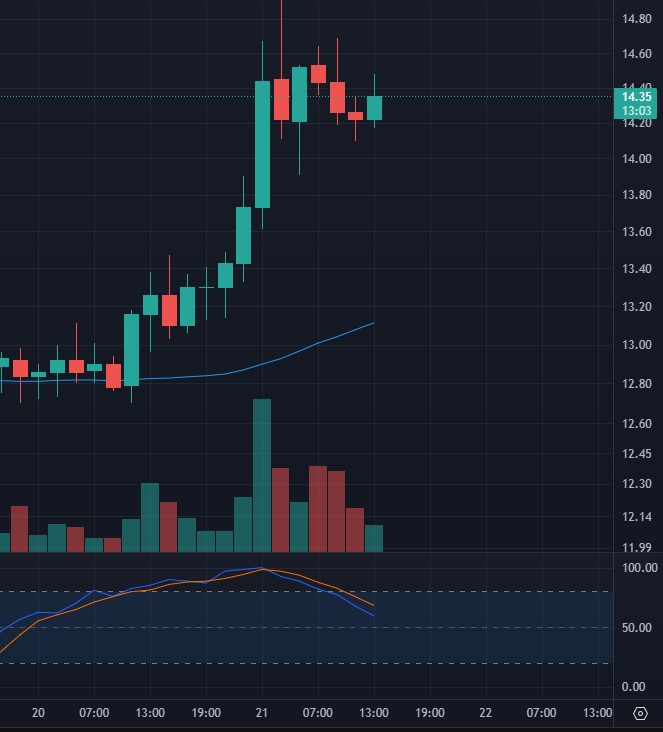
Task: Click time axis date label 21
Action: [x=262, y=713]
